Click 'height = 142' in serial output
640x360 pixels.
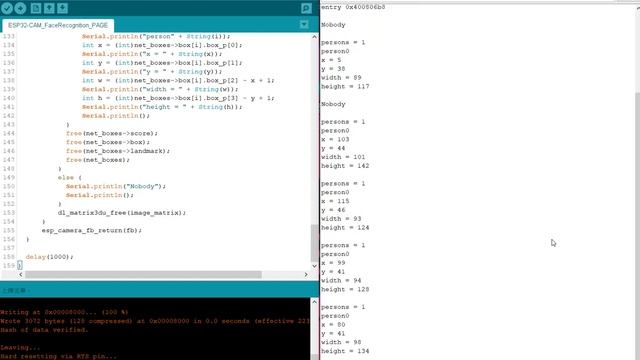point(345,166)
